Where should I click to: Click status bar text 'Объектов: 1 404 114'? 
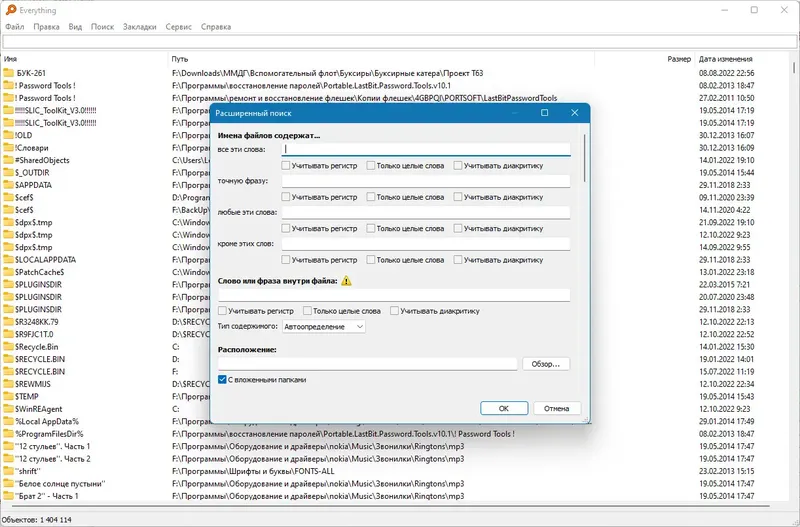36,520
